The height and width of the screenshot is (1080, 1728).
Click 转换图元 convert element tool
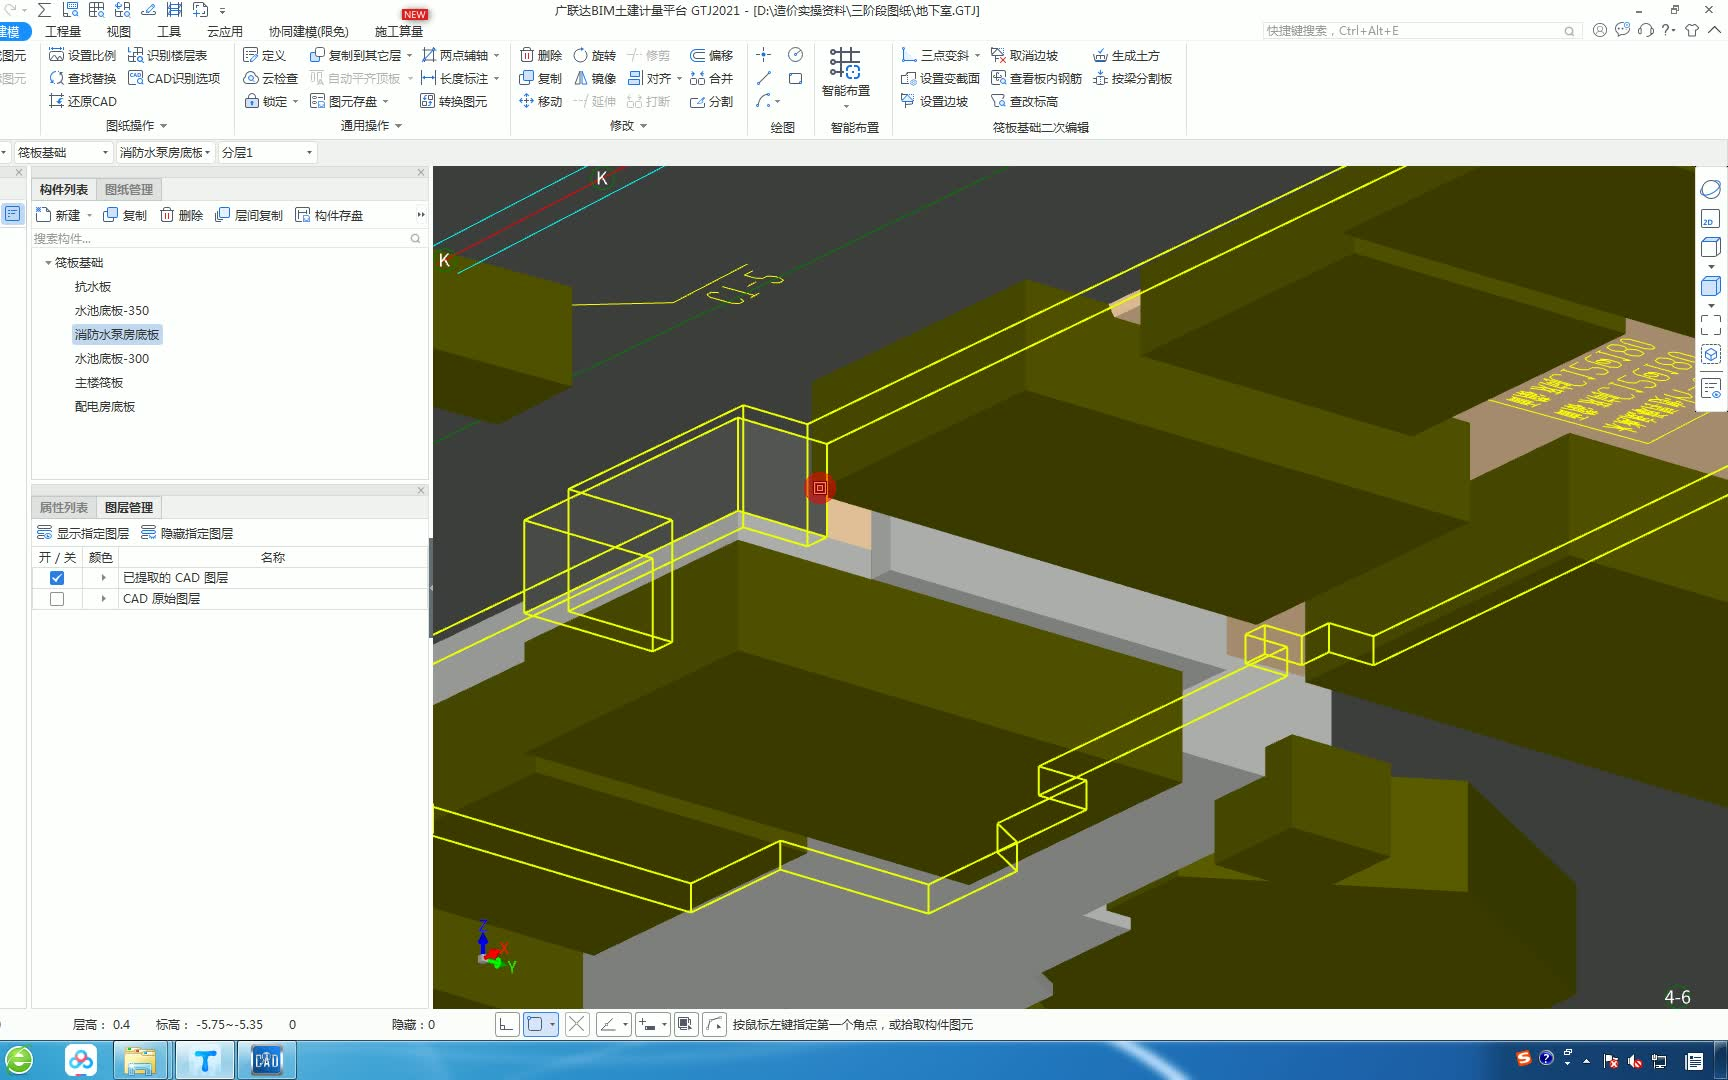click(x=454, y=101)
